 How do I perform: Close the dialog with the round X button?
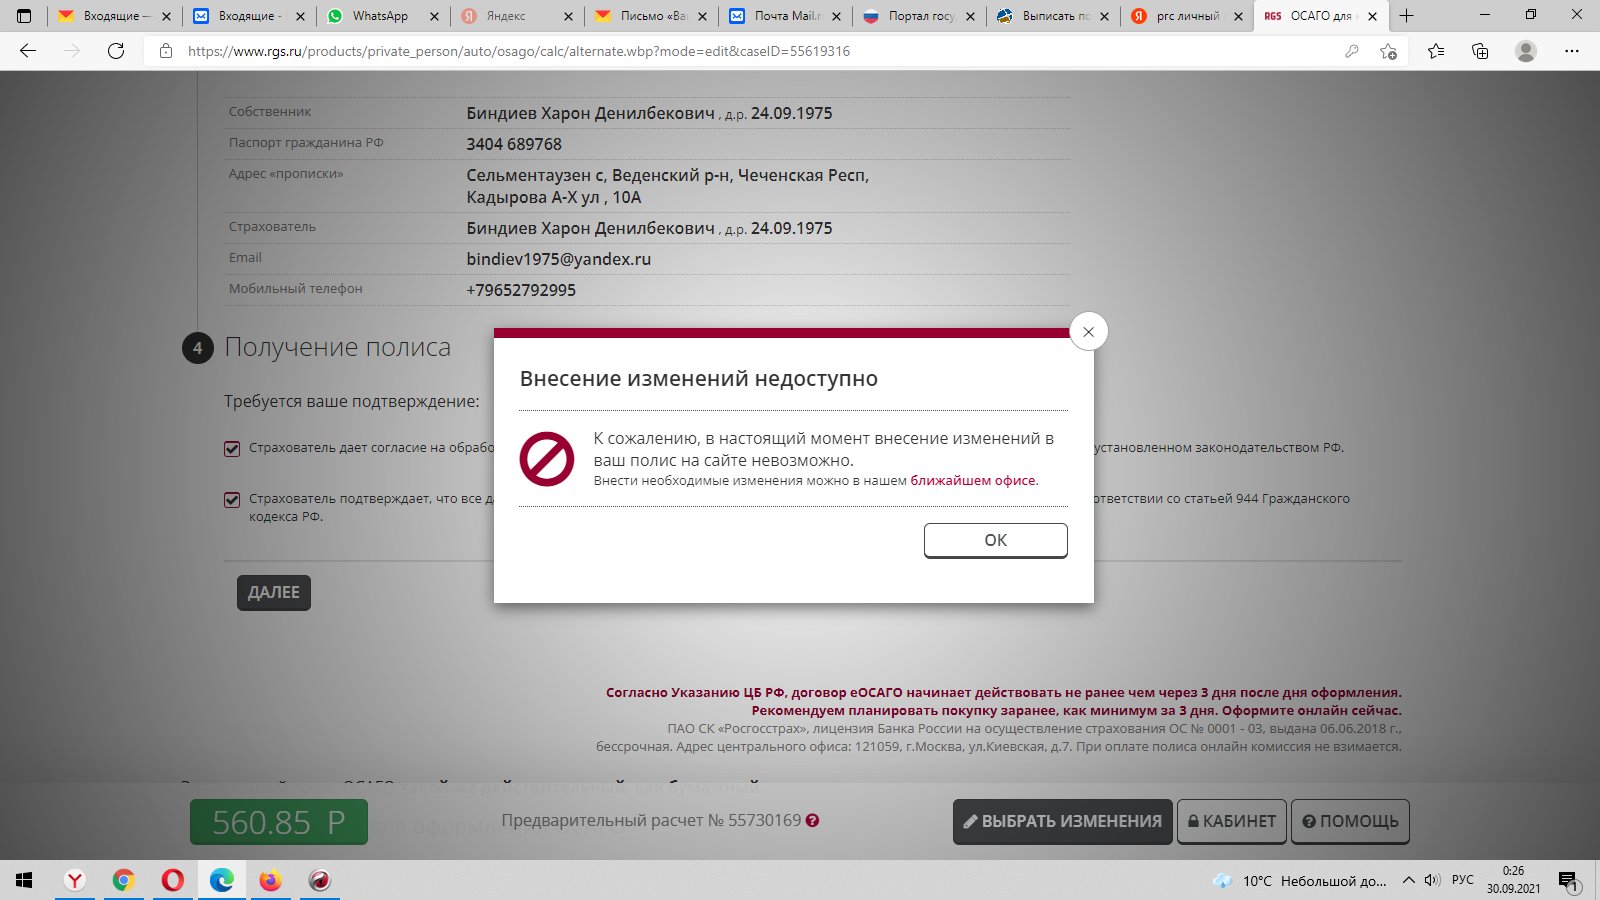(1088, 331)
